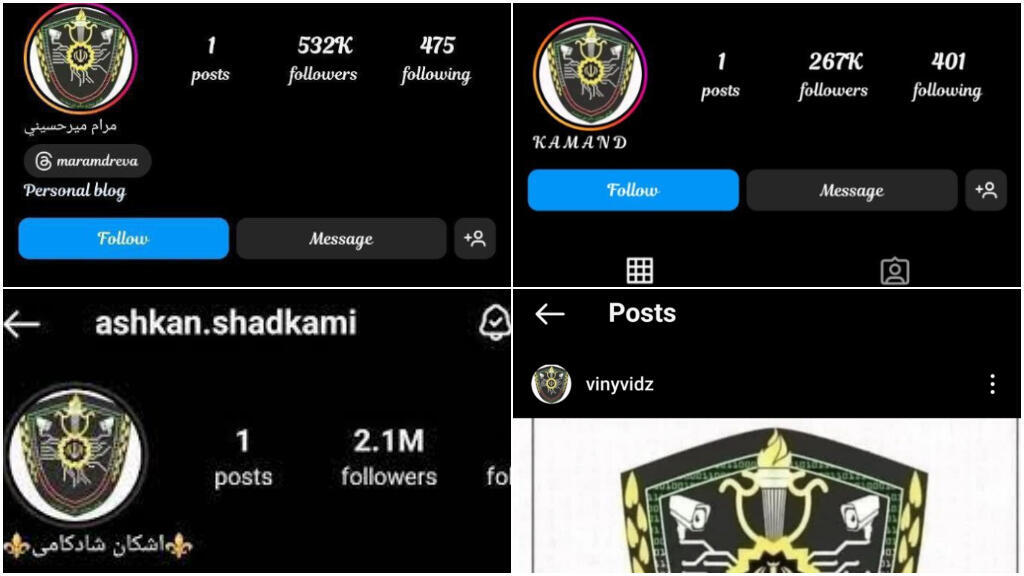The height and width of the screenshot is (576, 1024).
Task: Tap the 532K followers count
Action: coord(323,59)
